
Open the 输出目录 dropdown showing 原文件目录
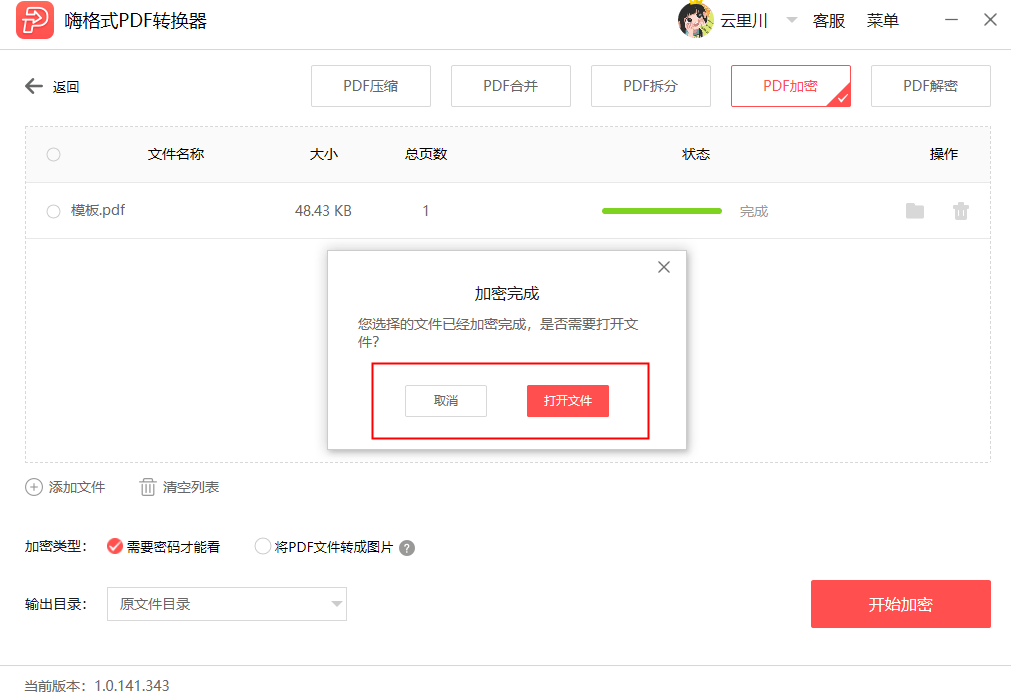(227, 604)
